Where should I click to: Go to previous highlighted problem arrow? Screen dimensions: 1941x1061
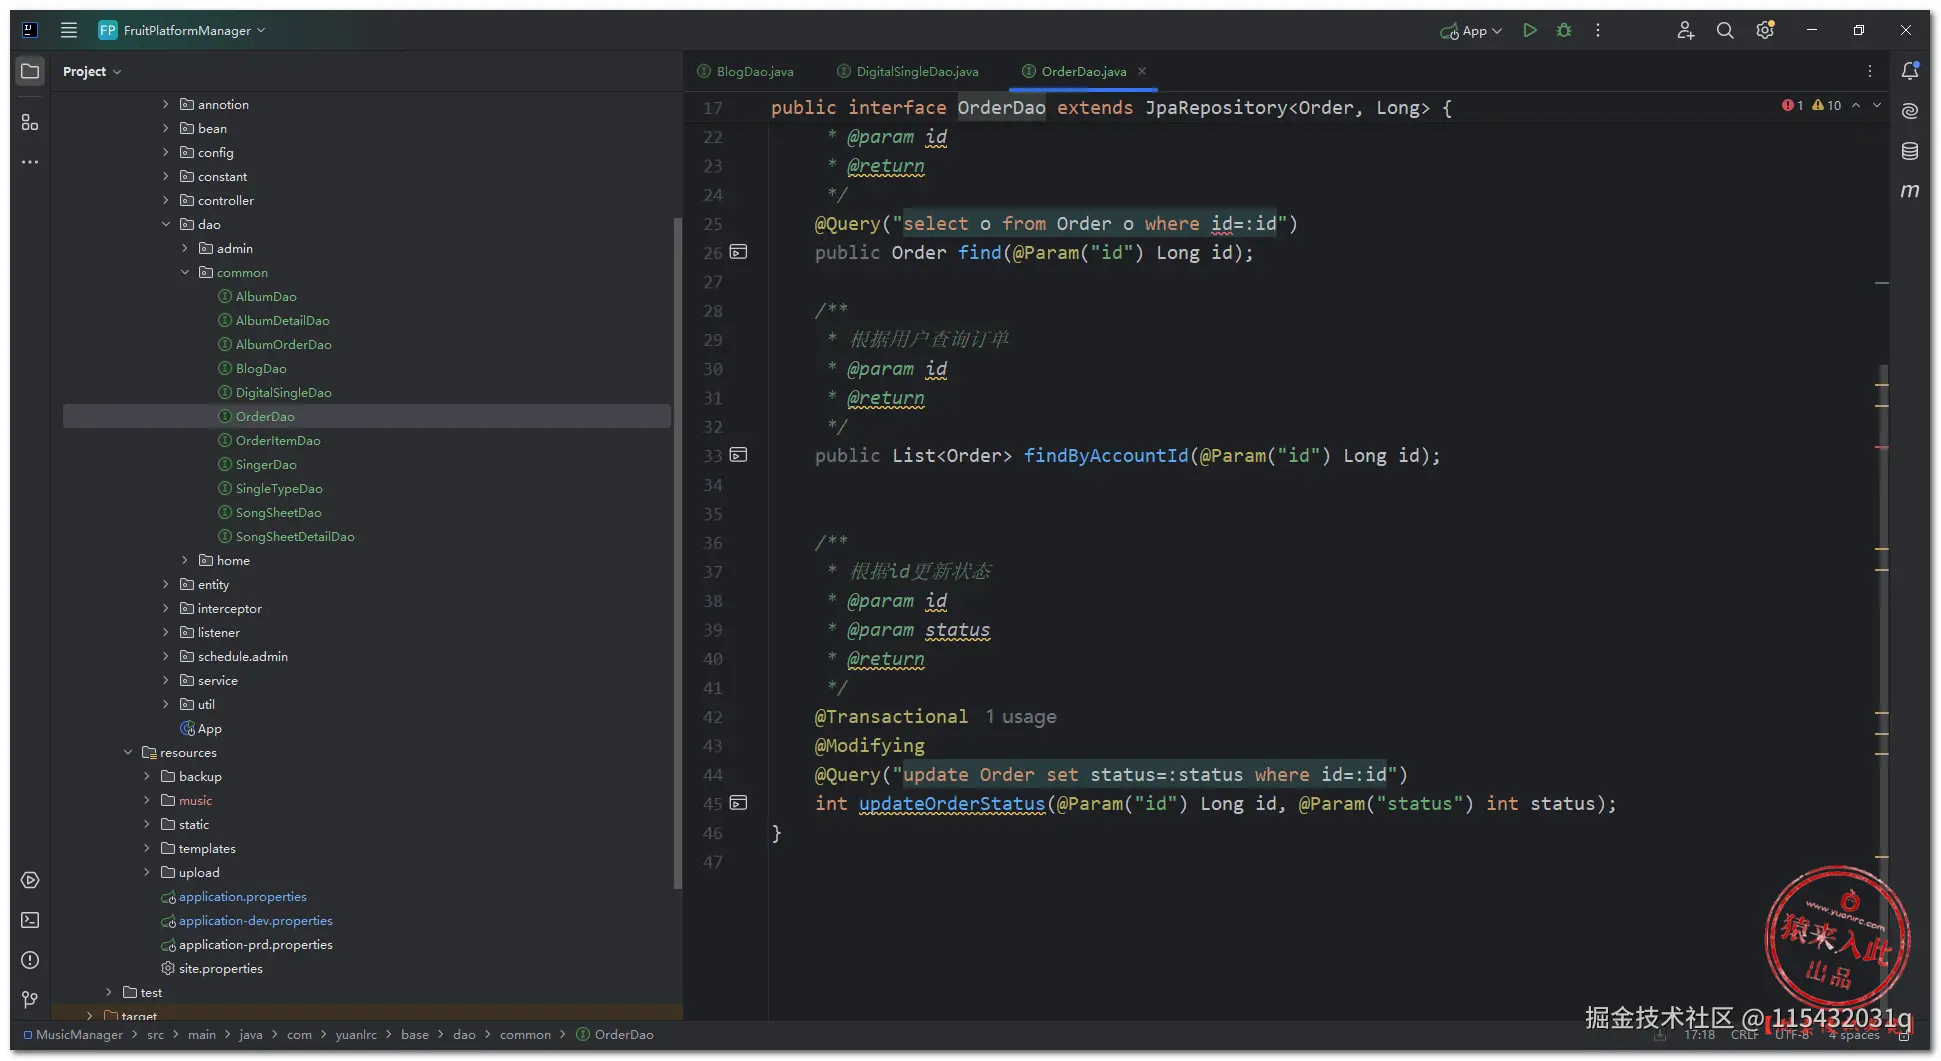pyautogui.click(x=1856, y=105)
